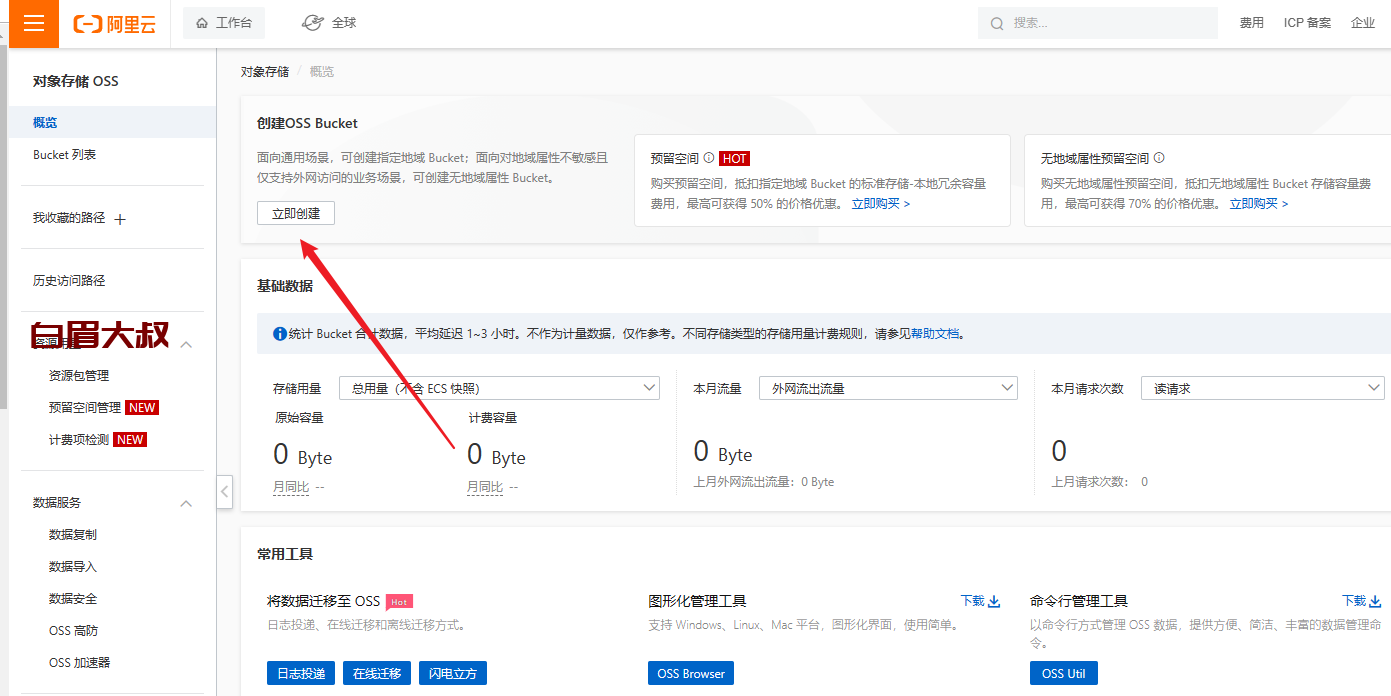The height and width of the screenshot is (696, 1391).
Task: Open 数据导入 in sidebar
Action: click(x=73, y=567)
